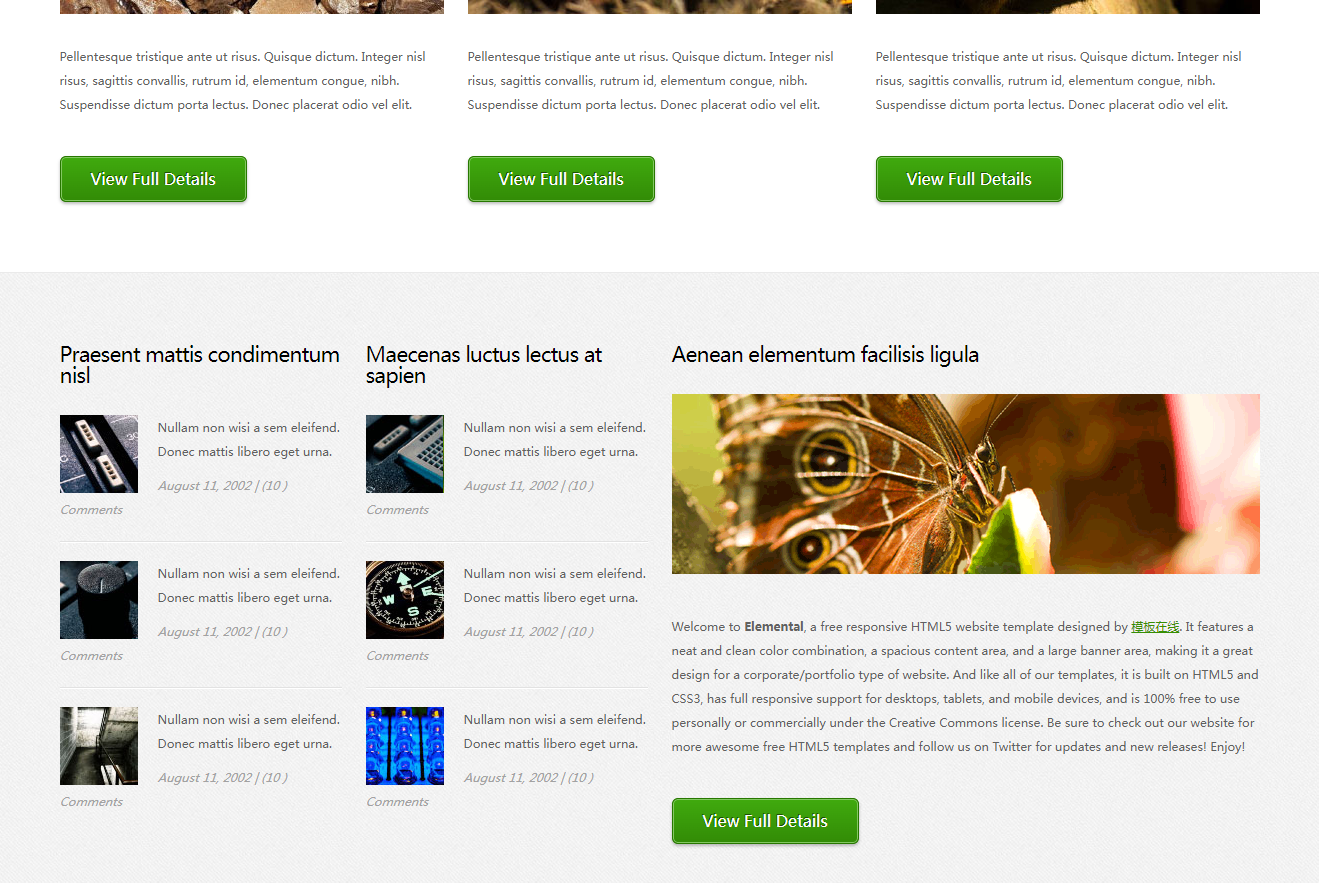The image size is (1319, 883).
Task: Open the compass thumbnail
Action: coord(405,600)
